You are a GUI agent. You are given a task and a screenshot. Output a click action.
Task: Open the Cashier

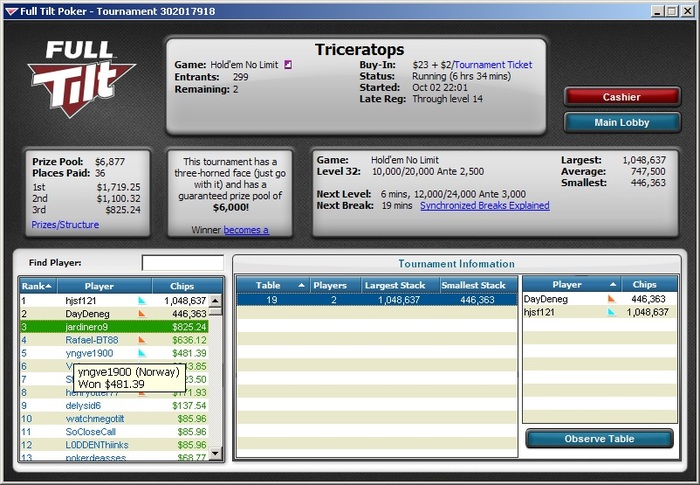tap(622, 97)
